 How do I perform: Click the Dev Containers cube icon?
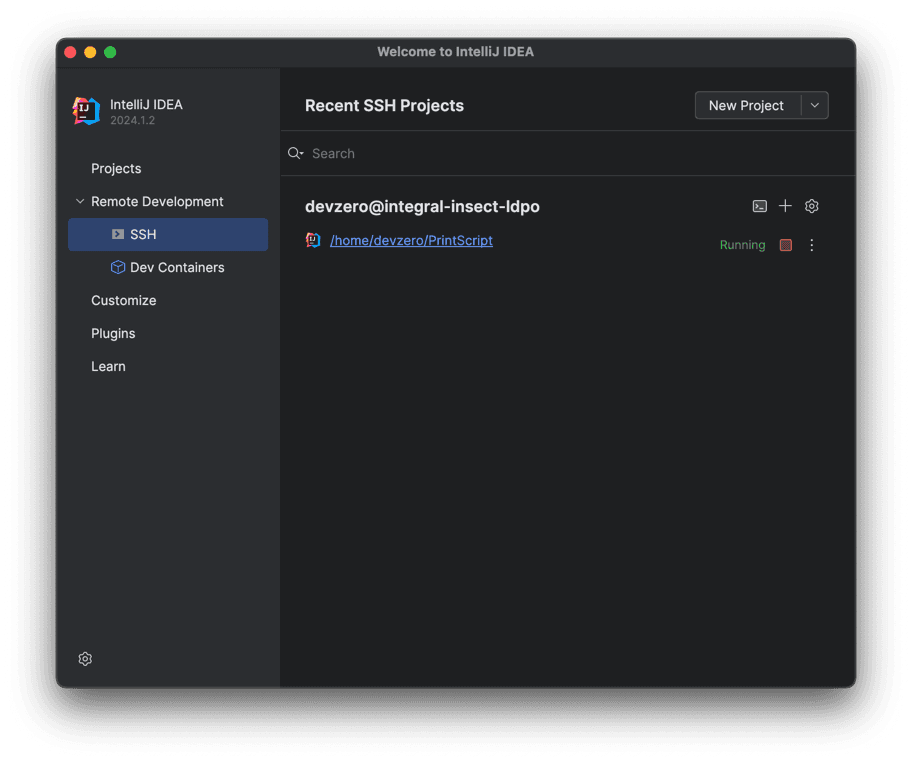click(117, 267)
